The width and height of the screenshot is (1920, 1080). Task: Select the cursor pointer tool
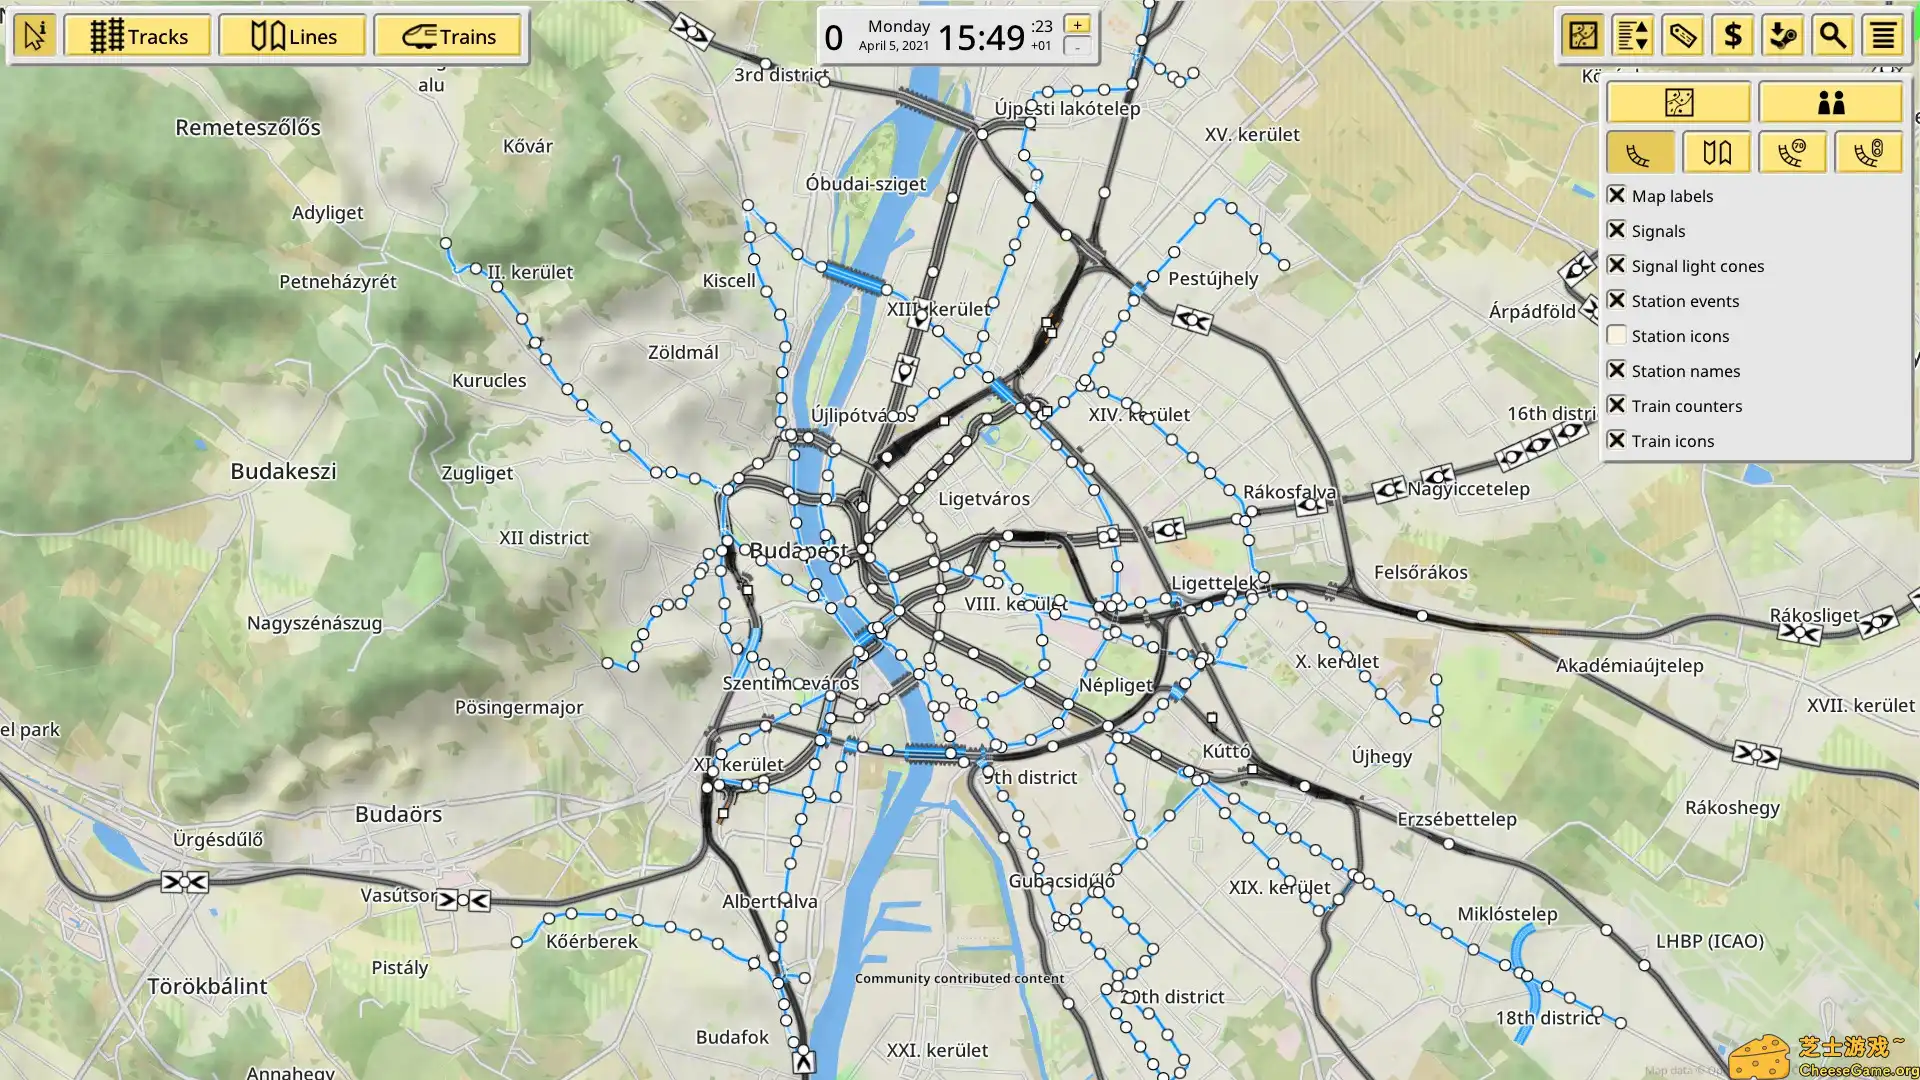point(34,36)
